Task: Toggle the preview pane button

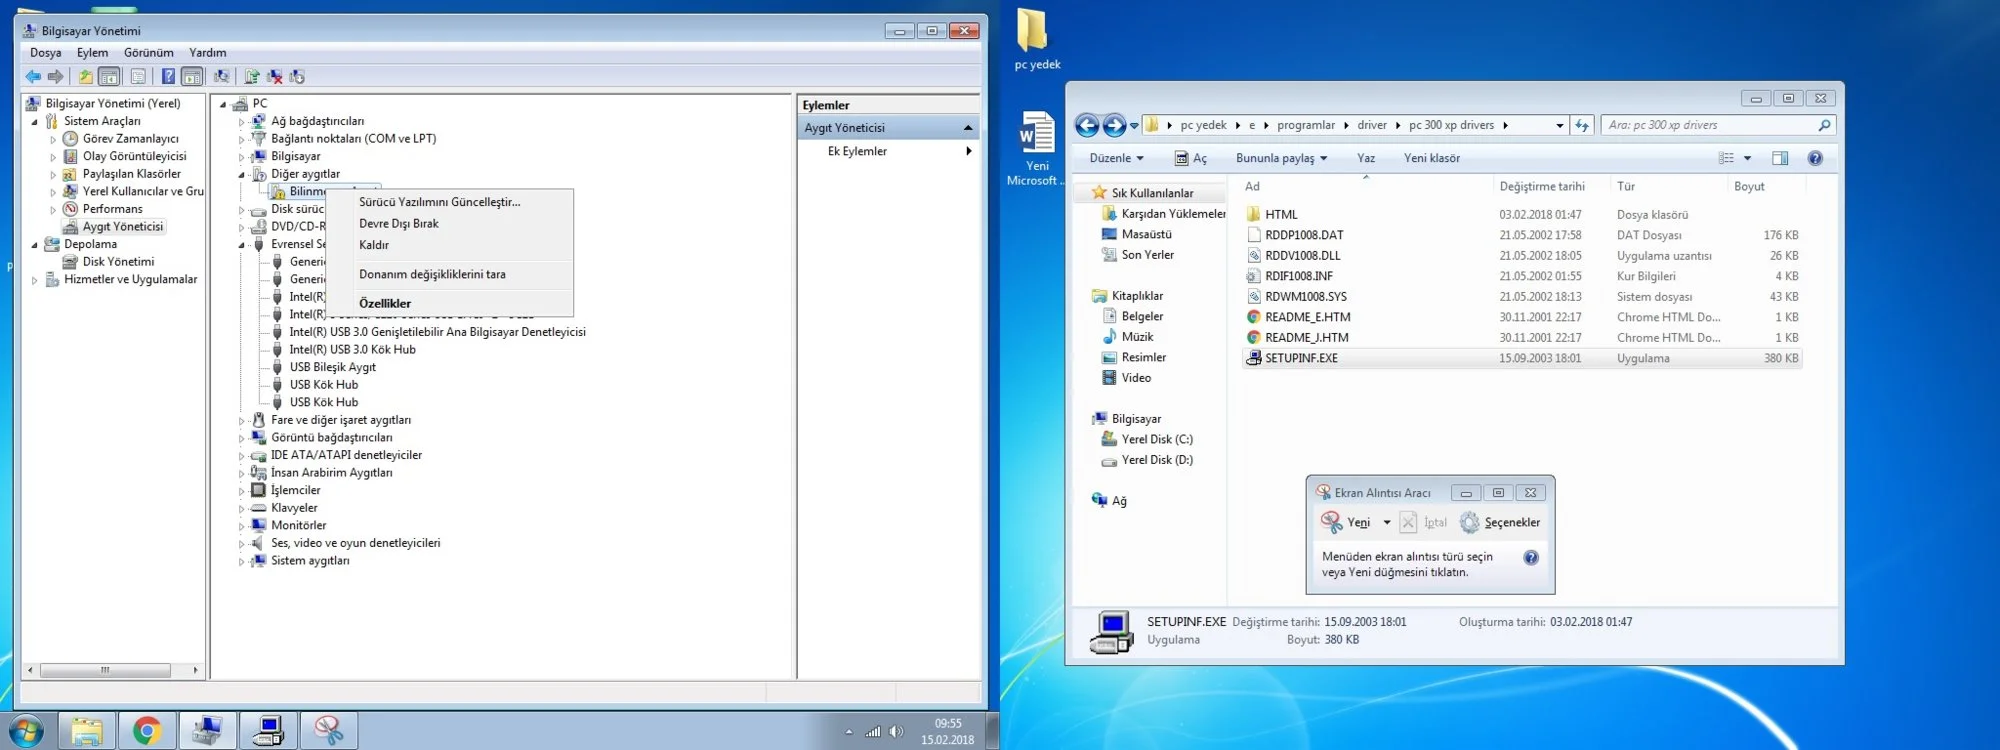Action: tap(1780, 158)
